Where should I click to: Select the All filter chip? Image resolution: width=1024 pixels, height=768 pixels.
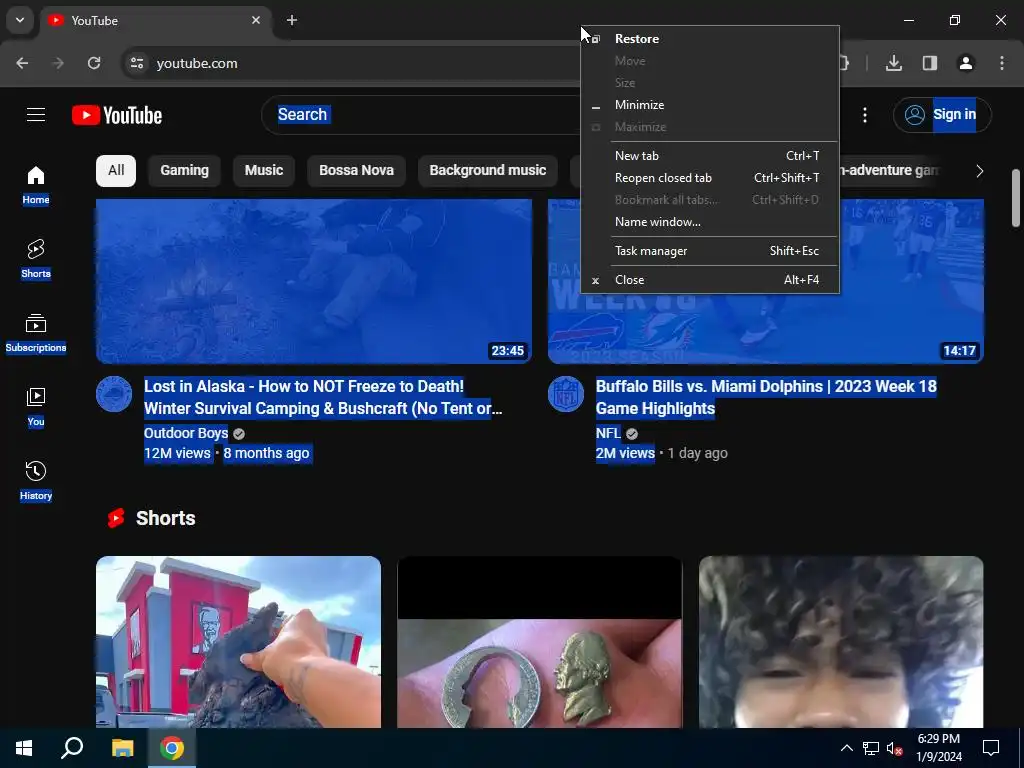[116, 170]
